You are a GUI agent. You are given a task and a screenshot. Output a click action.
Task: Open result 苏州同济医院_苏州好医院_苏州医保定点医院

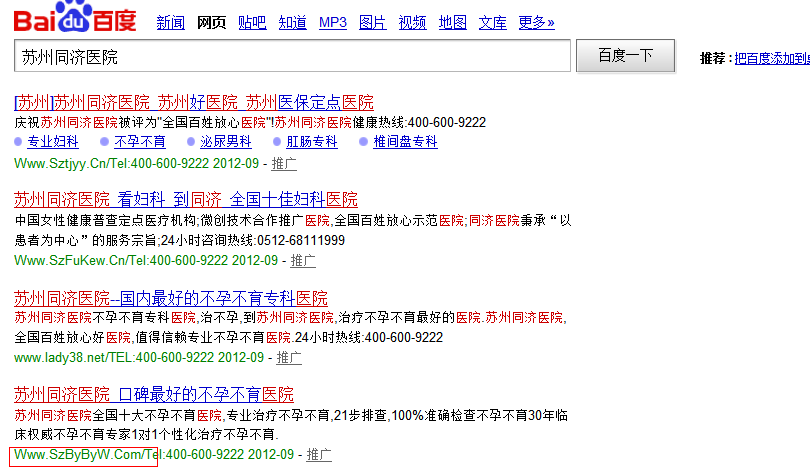194,102
